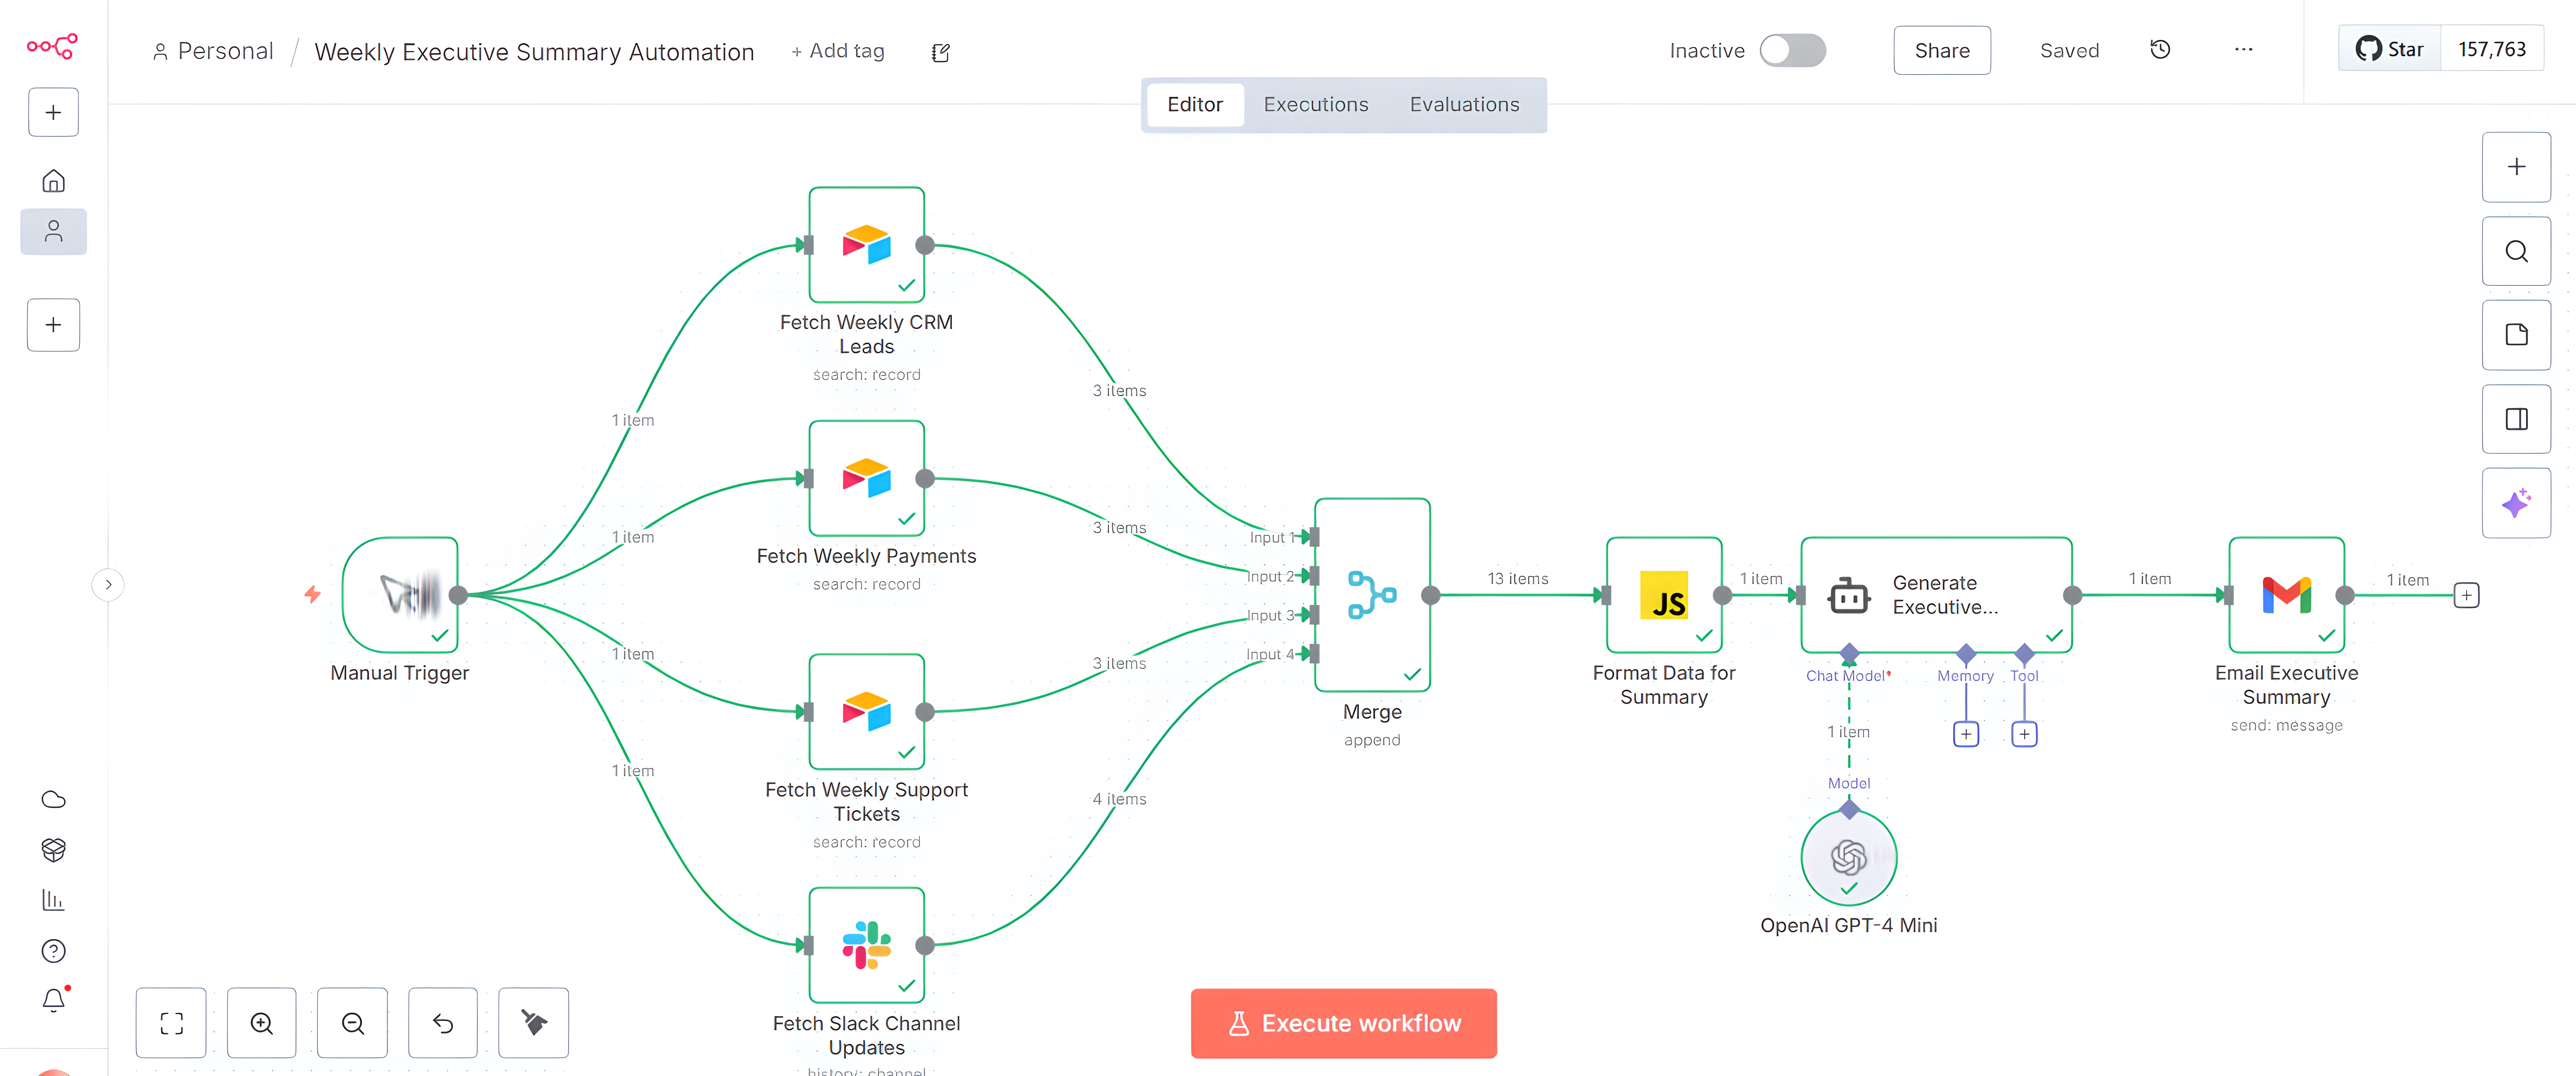The height and width of the screenshot is (1076, 2576).
Task: Open the n8n logo home link
Action: point(52,46)
